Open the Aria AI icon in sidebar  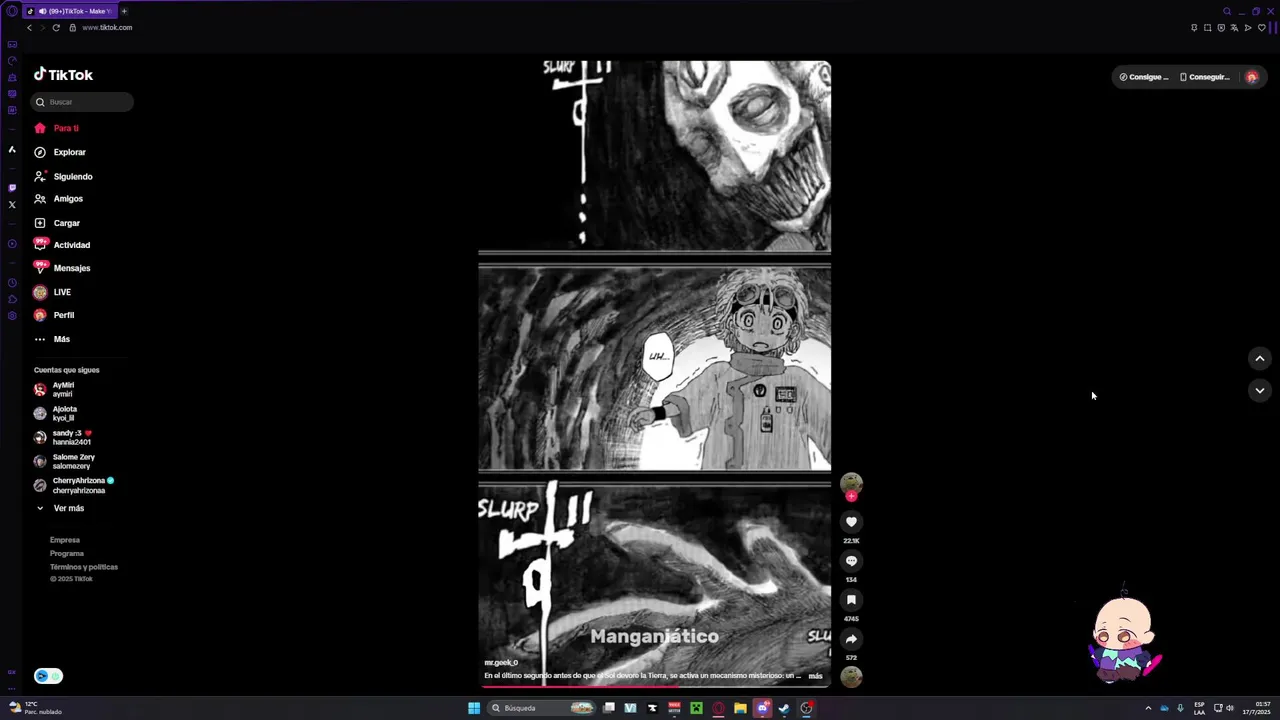coord(12,149)
